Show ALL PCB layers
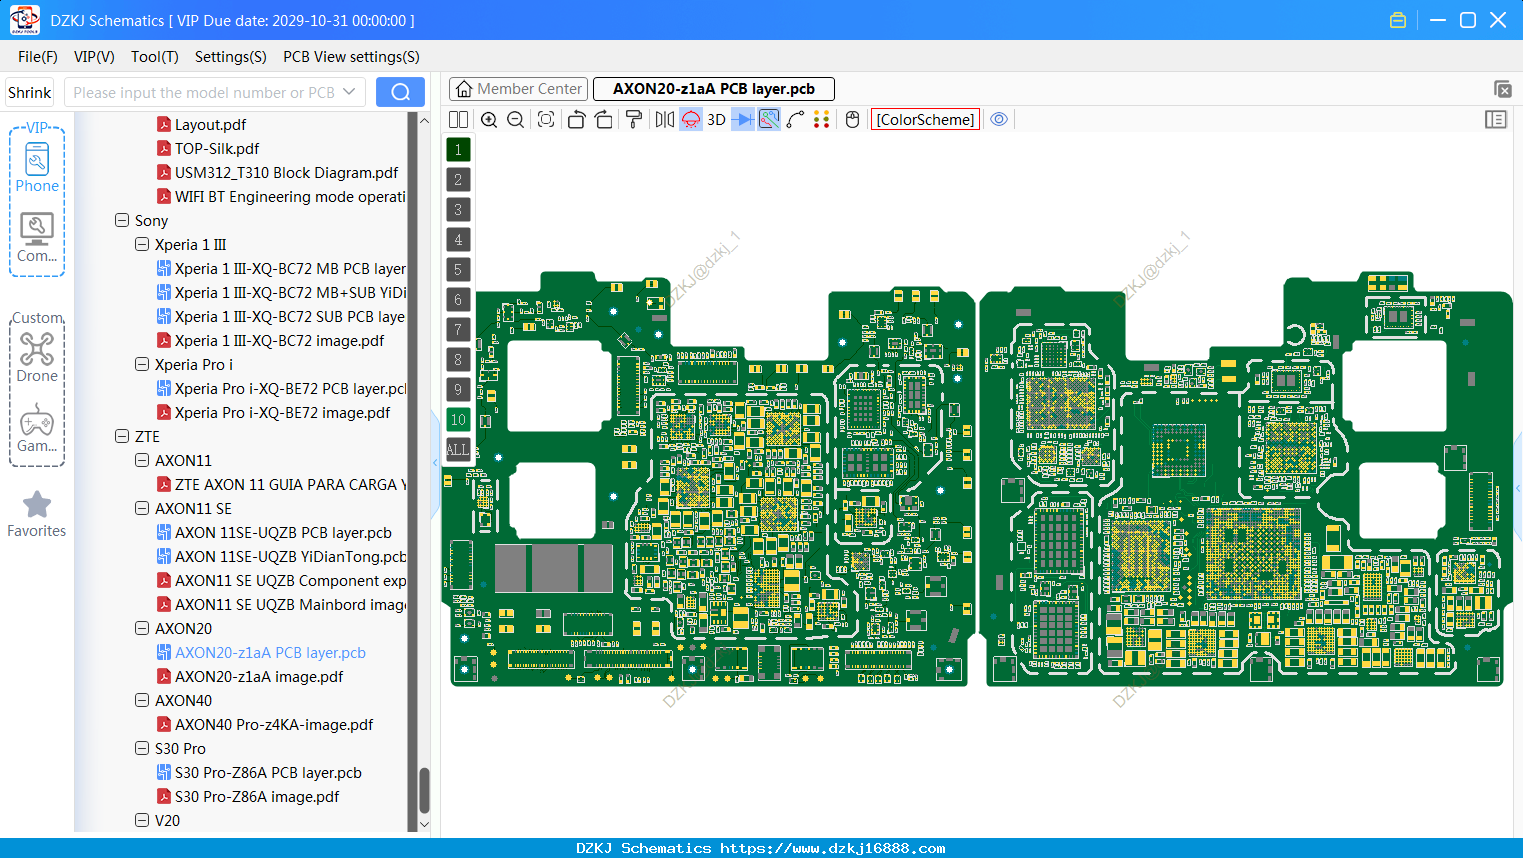Image resolution: width=1523 pixels, height=858 pixels. (x=458, y=449)
